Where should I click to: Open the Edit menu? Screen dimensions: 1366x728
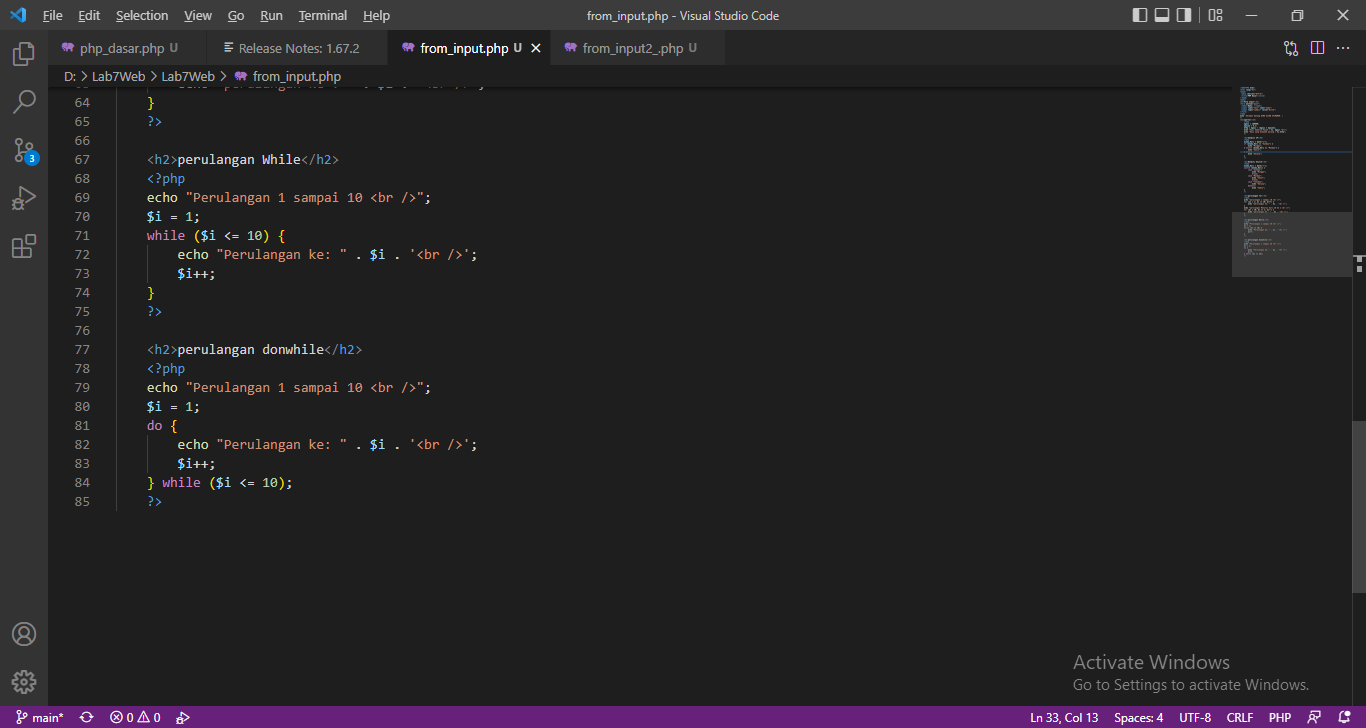pos(89,15)
